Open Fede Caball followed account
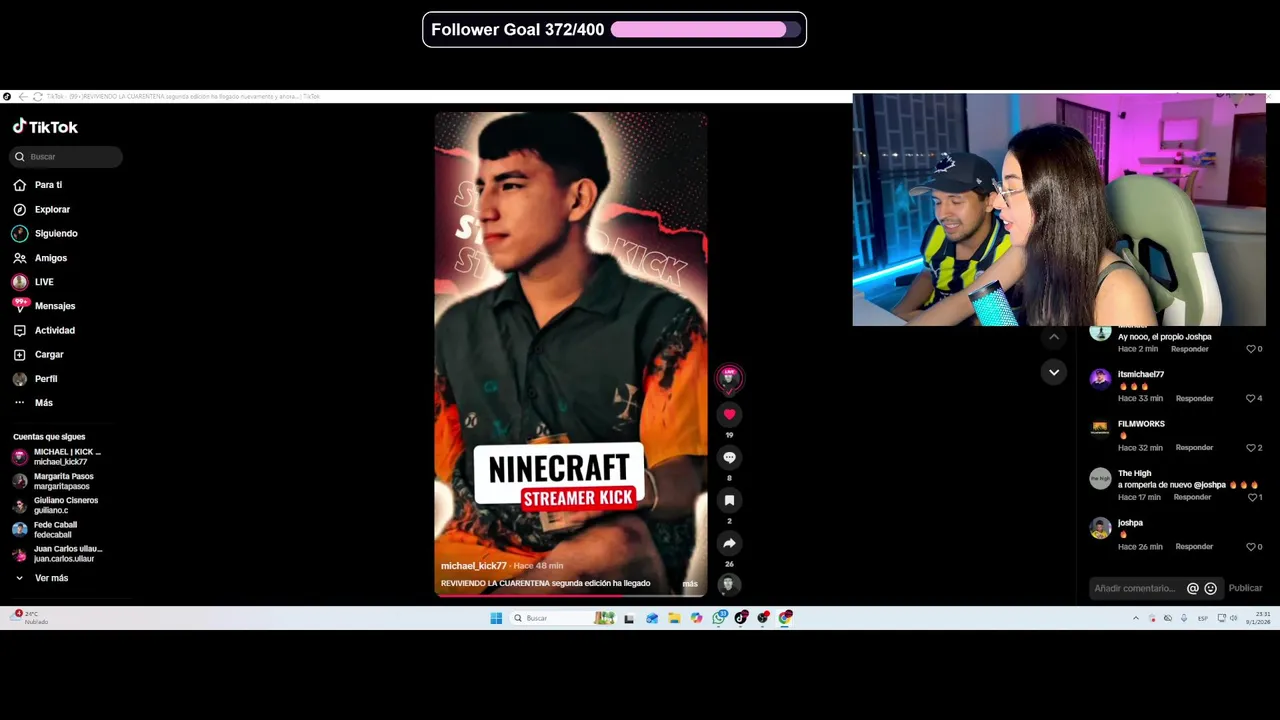Viewport: 1280px width, 720px height. point(45,529)
